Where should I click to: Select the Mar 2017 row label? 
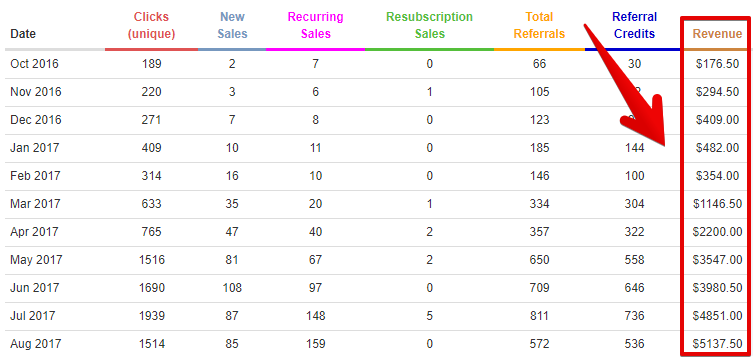(x=35, y=203)
